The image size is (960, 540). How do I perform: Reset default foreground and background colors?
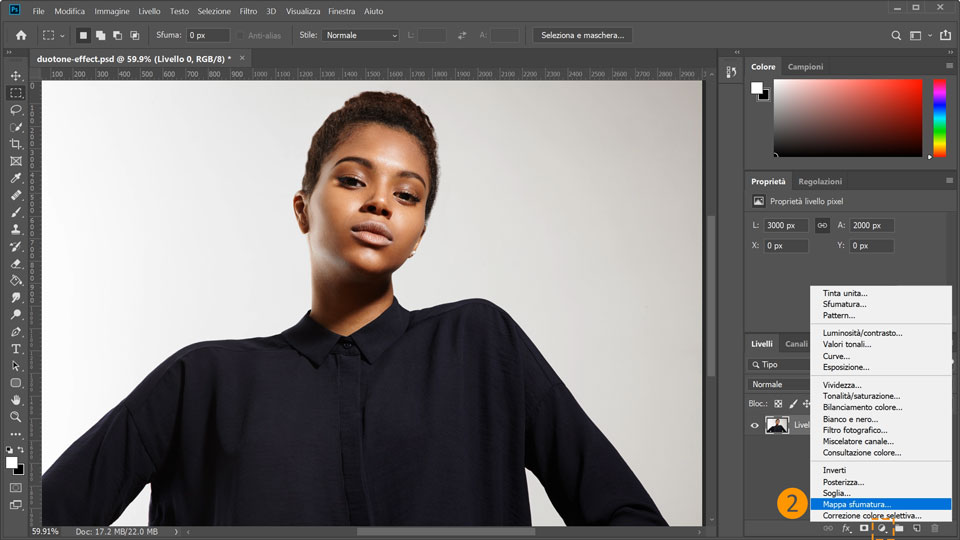pos(9,450)
